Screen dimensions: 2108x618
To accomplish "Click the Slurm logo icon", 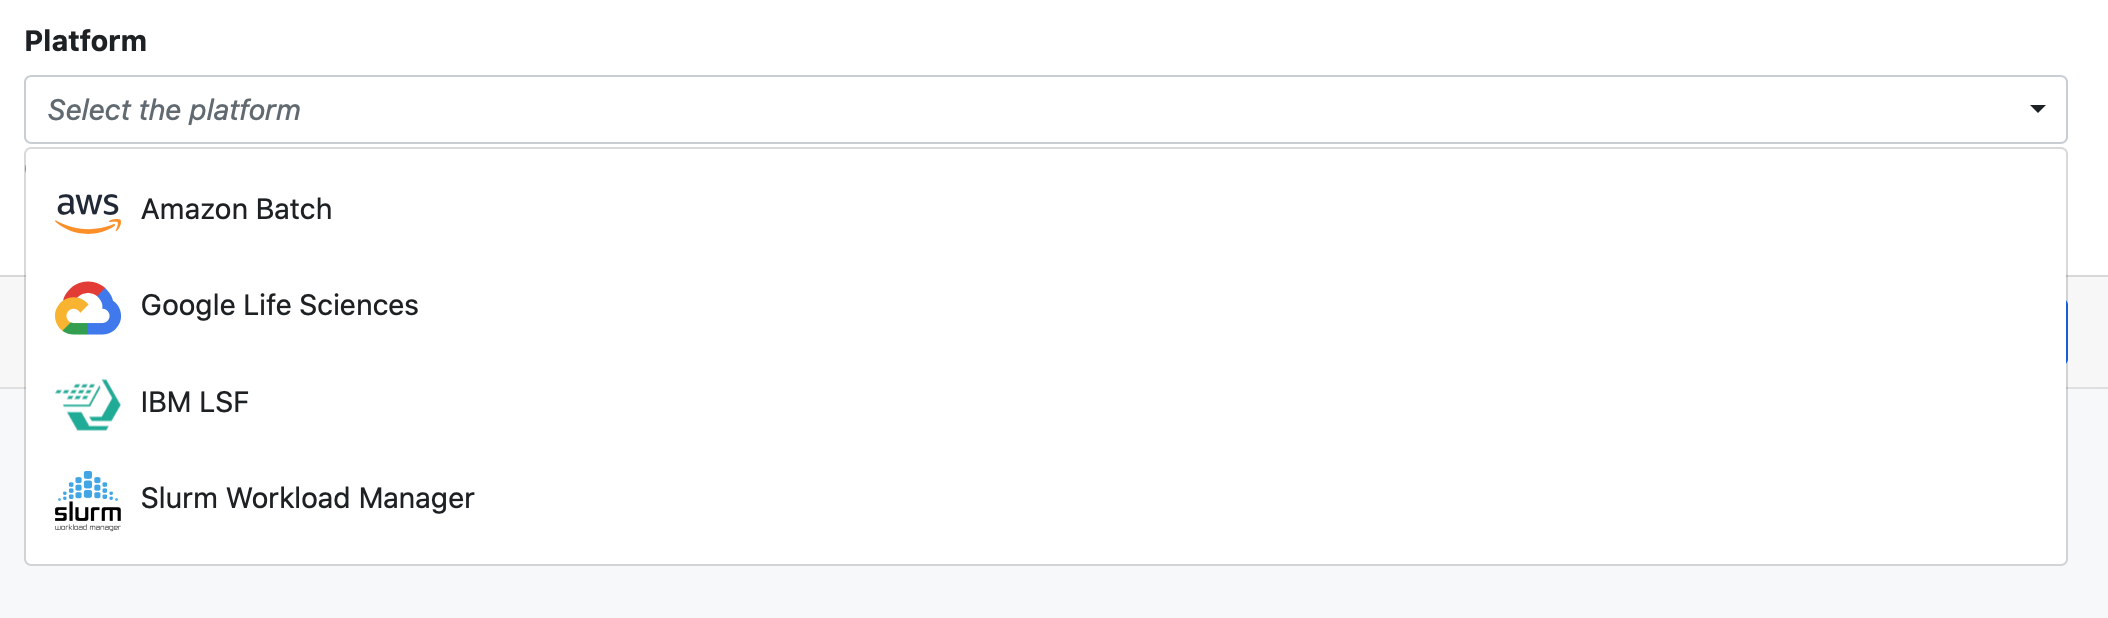I will tap(88, 500).
